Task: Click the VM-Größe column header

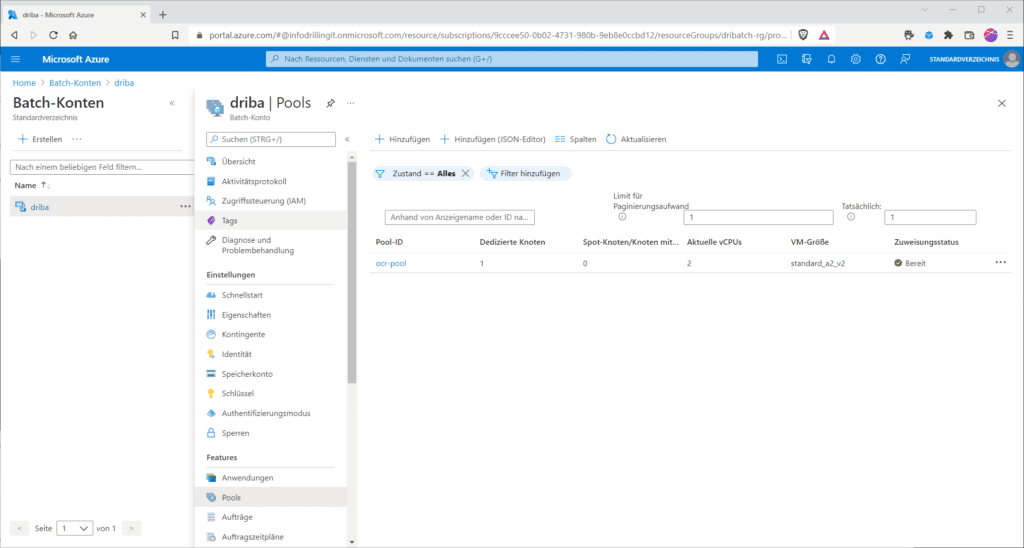Action: coord(810,242)
